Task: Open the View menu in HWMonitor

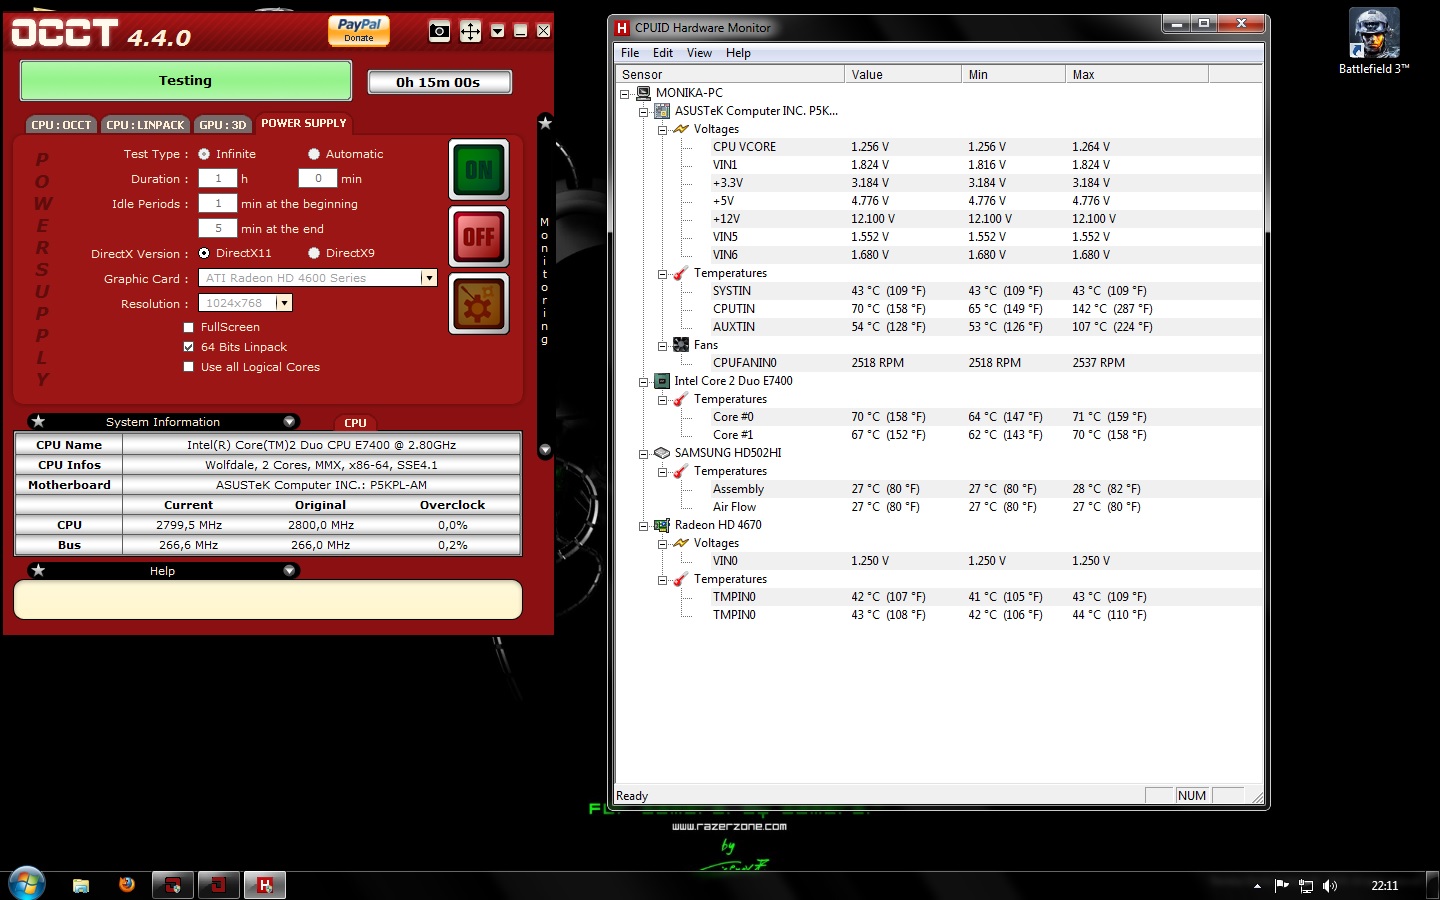Action: (699, 53)
